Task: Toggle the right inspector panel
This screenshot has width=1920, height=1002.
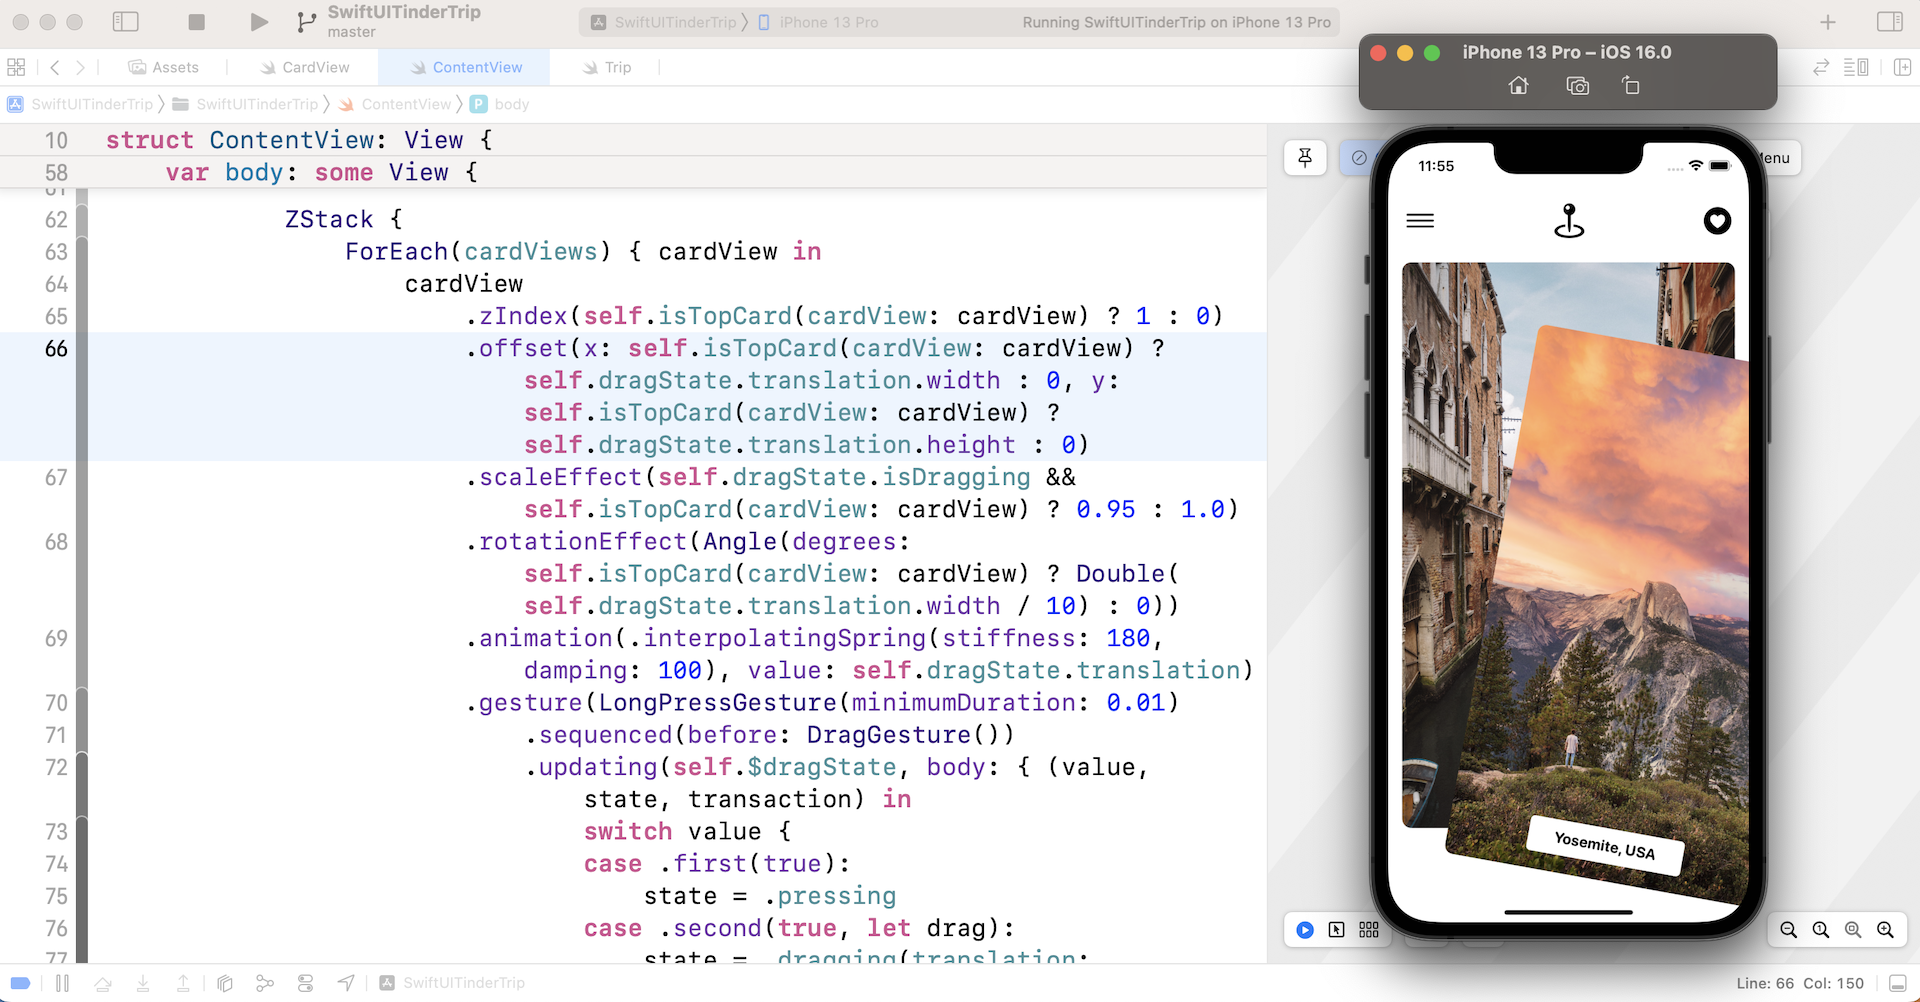Action: (x=1889, y=22)
